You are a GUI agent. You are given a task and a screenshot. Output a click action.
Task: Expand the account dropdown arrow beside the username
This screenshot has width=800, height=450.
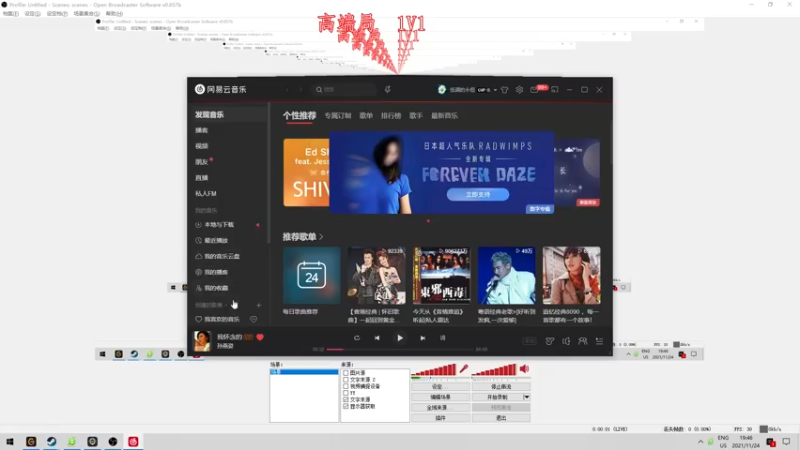[x=495, y=90]
